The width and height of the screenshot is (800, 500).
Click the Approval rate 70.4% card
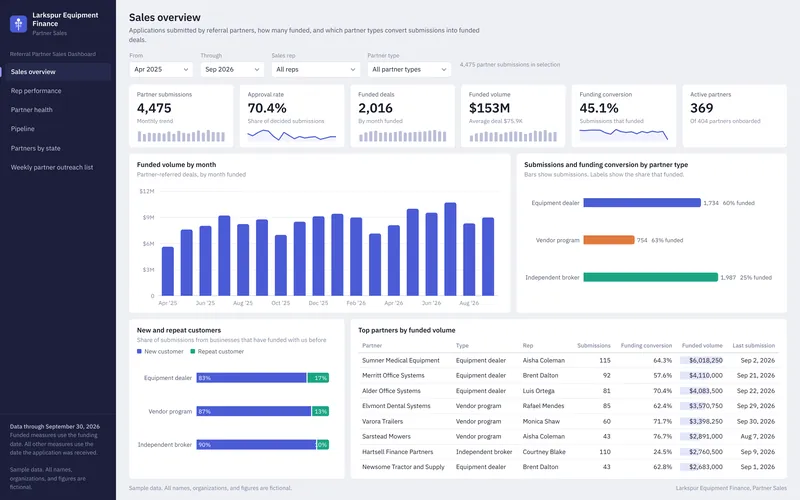(292, 116)
